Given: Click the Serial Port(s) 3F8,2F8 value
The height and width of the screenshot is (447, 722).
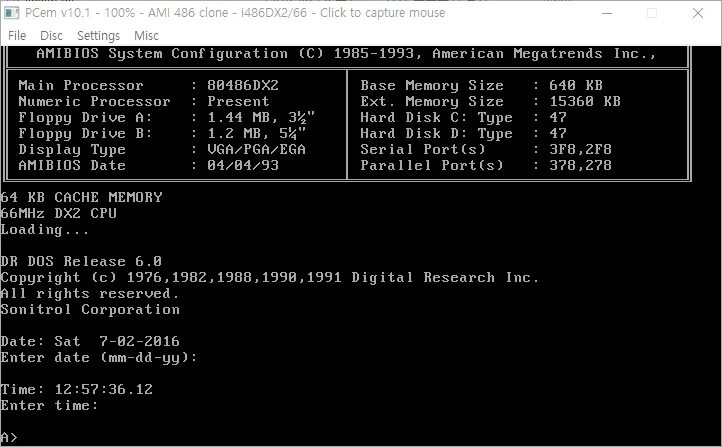Looking at the screenshot, I should pyautogui.click(x=580, y=149).
